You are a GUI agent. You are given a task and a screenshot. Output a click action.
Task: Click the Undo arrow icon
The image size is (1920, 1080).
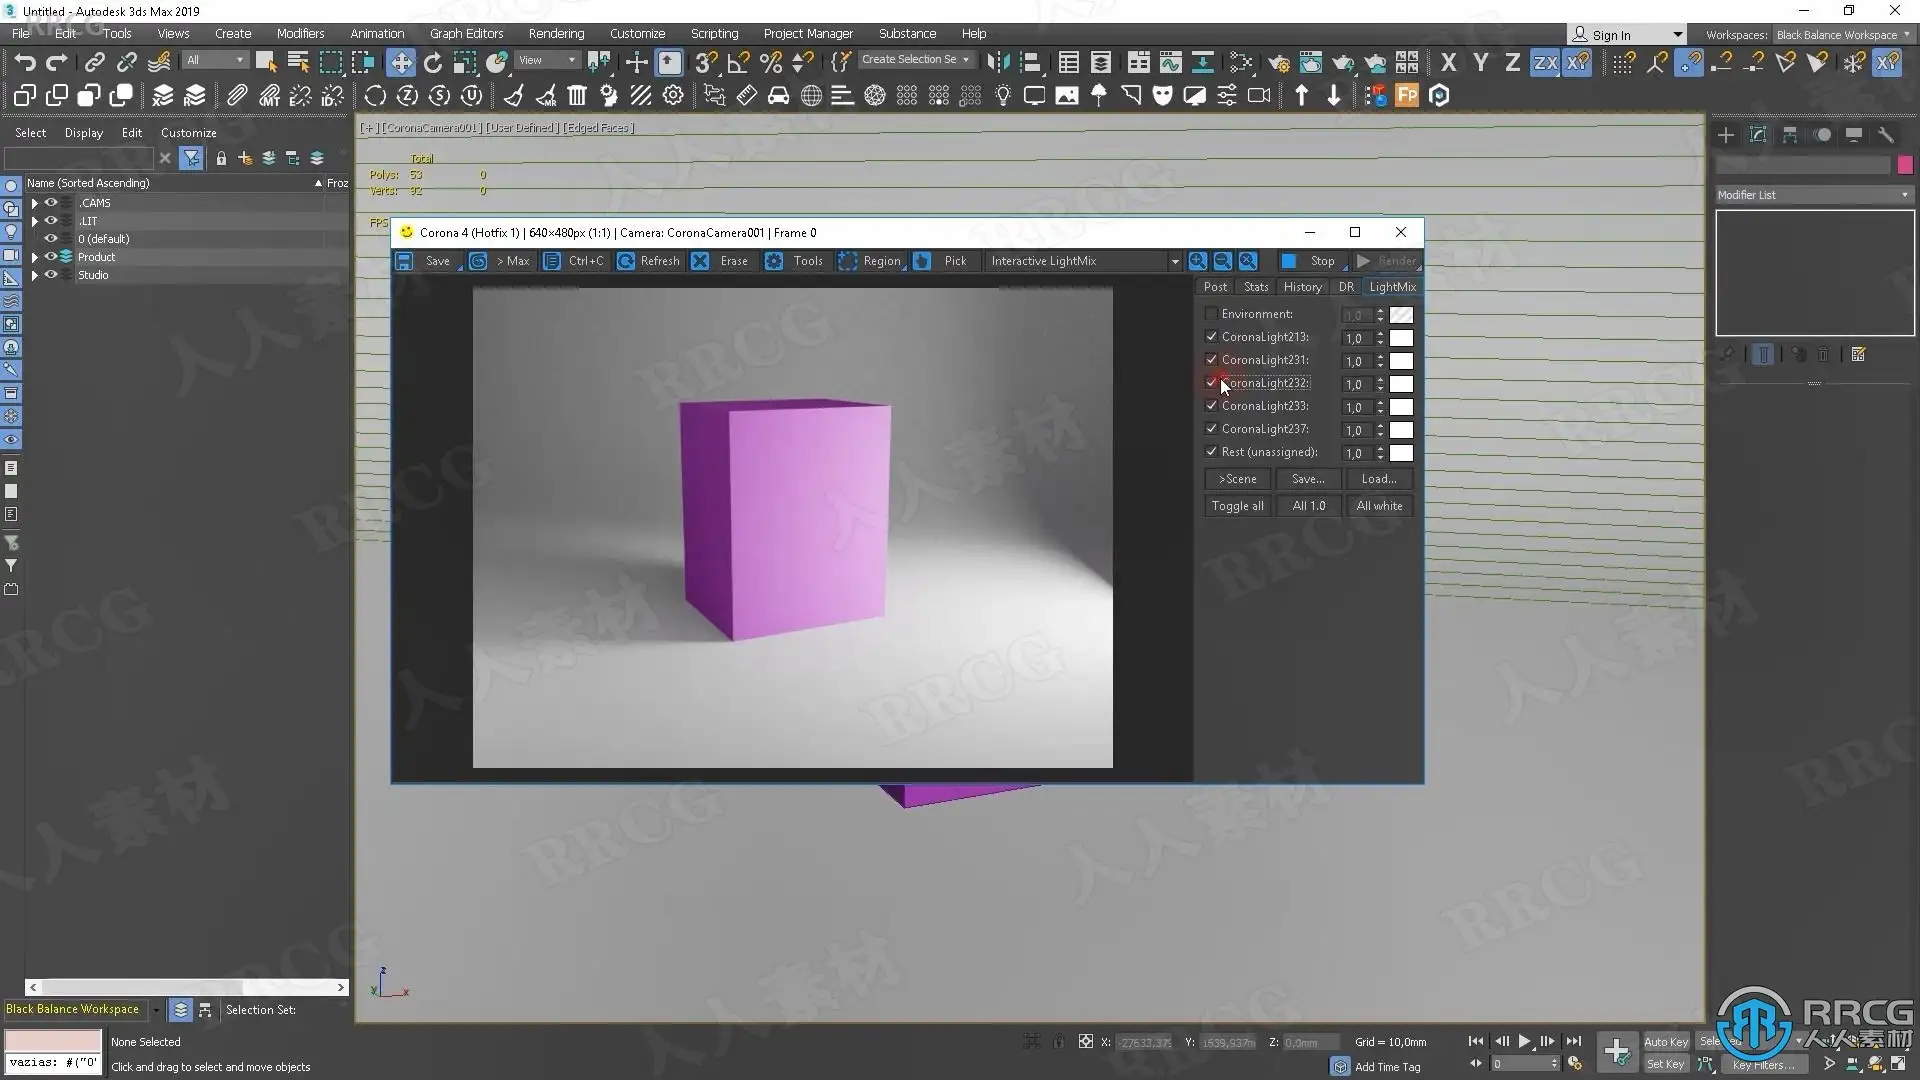(25, 63)
